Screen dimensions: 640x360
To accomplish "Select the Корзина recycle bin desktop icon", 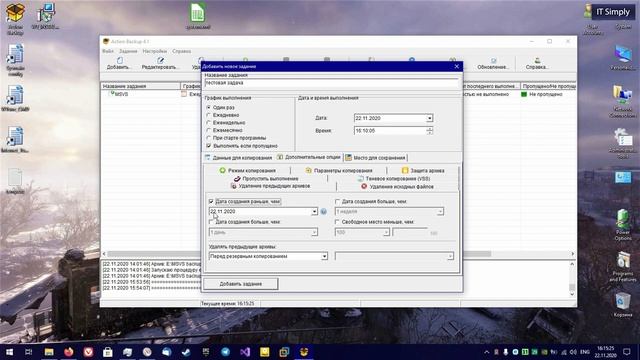I will [x=622, y=304].
